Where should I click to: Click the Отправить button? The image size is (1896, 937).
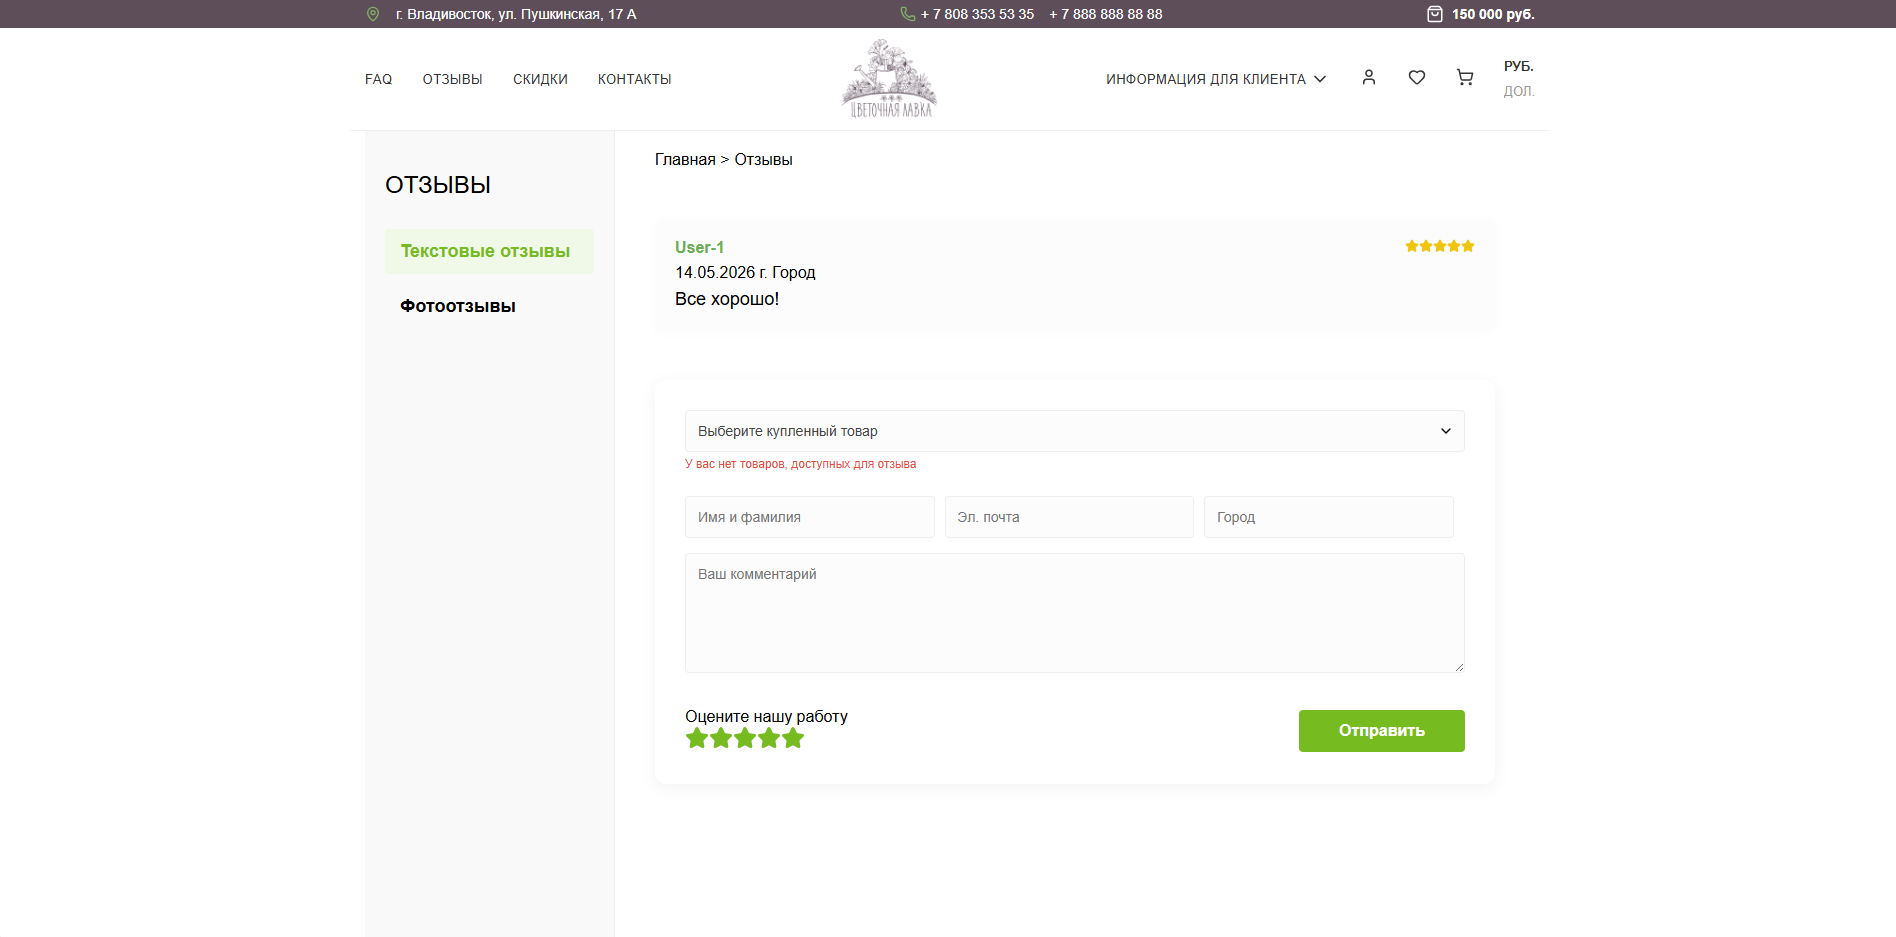click(1382, 731)
